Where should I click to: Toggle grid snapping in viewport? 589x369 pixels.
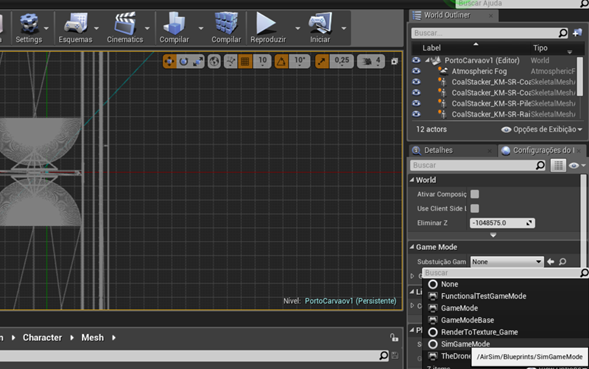245,61
